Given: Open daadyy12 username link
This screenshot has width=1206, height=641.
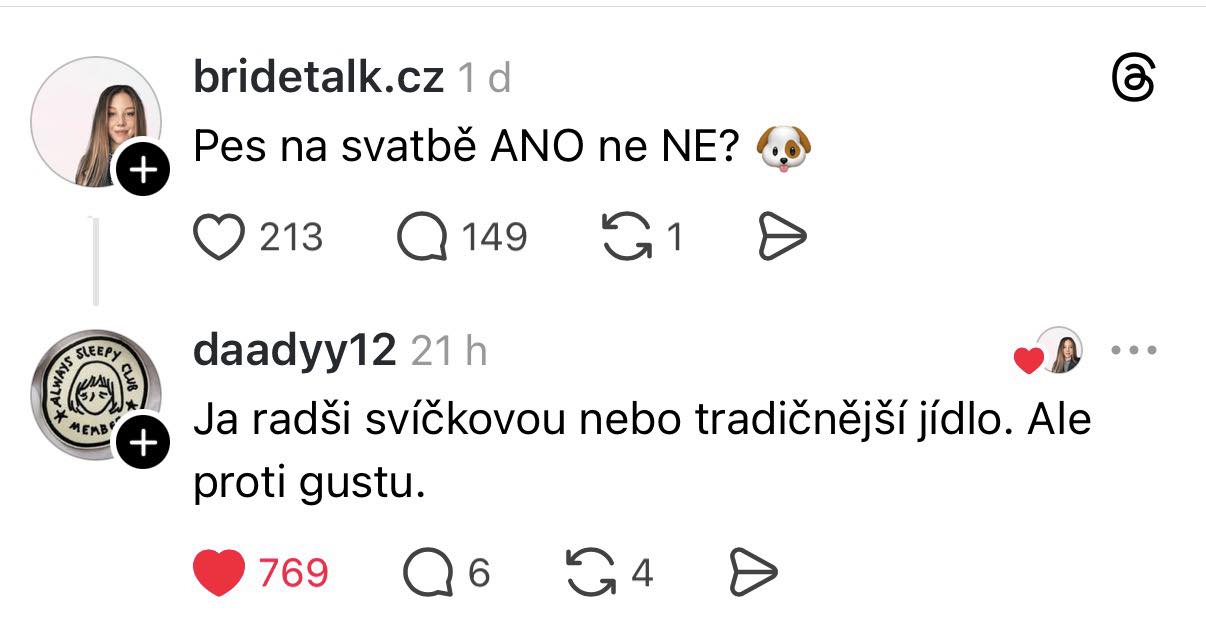Looking at the screenshot, I should (294, 351).
